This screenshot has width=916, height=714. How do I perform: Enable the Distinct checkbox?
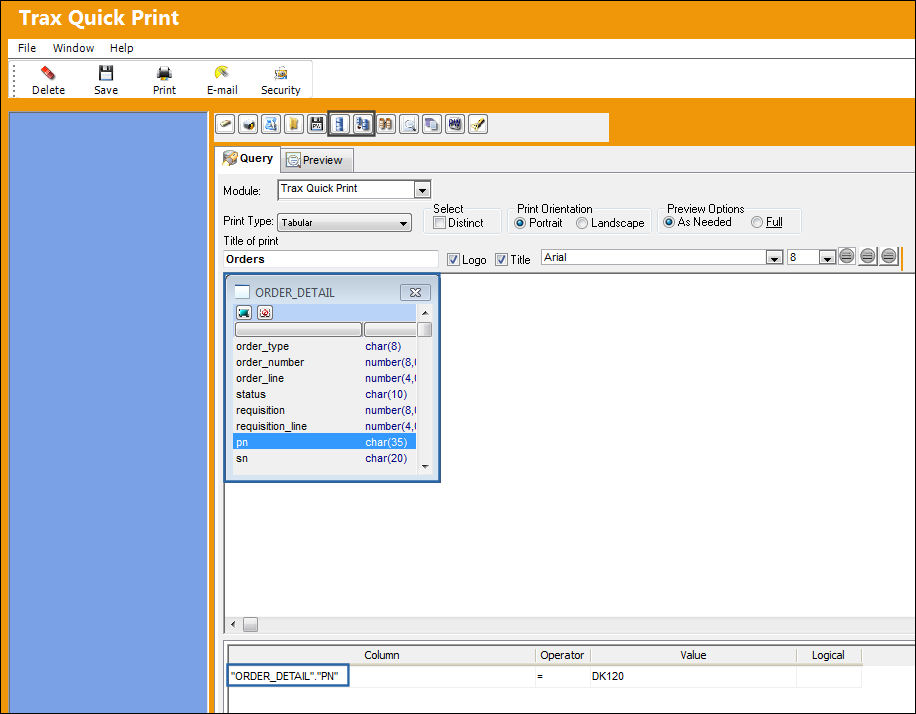[x=439, y=223]
